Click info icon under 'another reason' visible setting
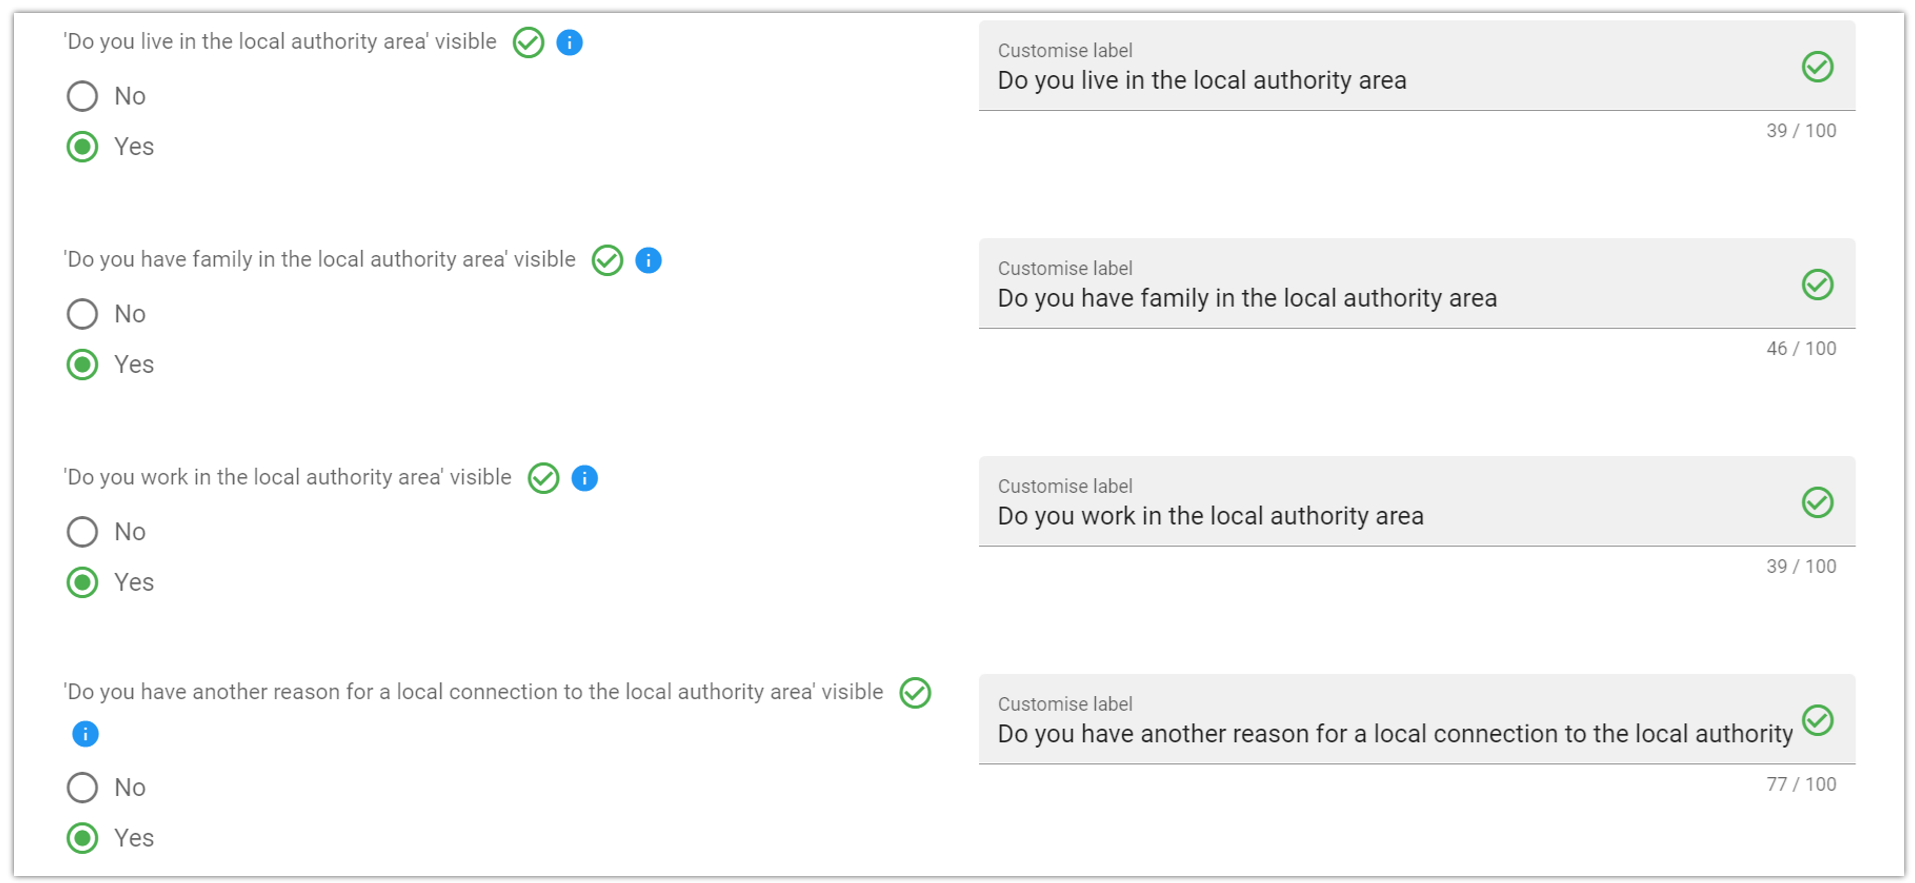Viewport: 1915px width, 883px height. [85, 734]
